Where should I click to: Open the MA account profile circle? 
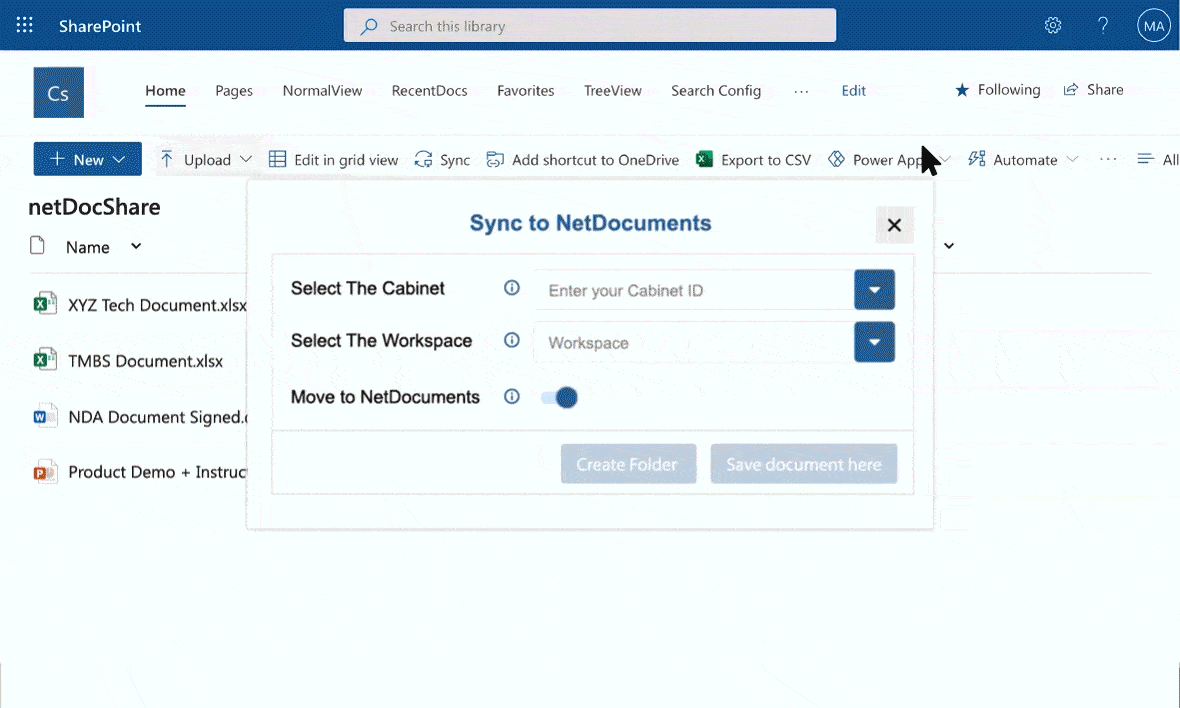1154,26
